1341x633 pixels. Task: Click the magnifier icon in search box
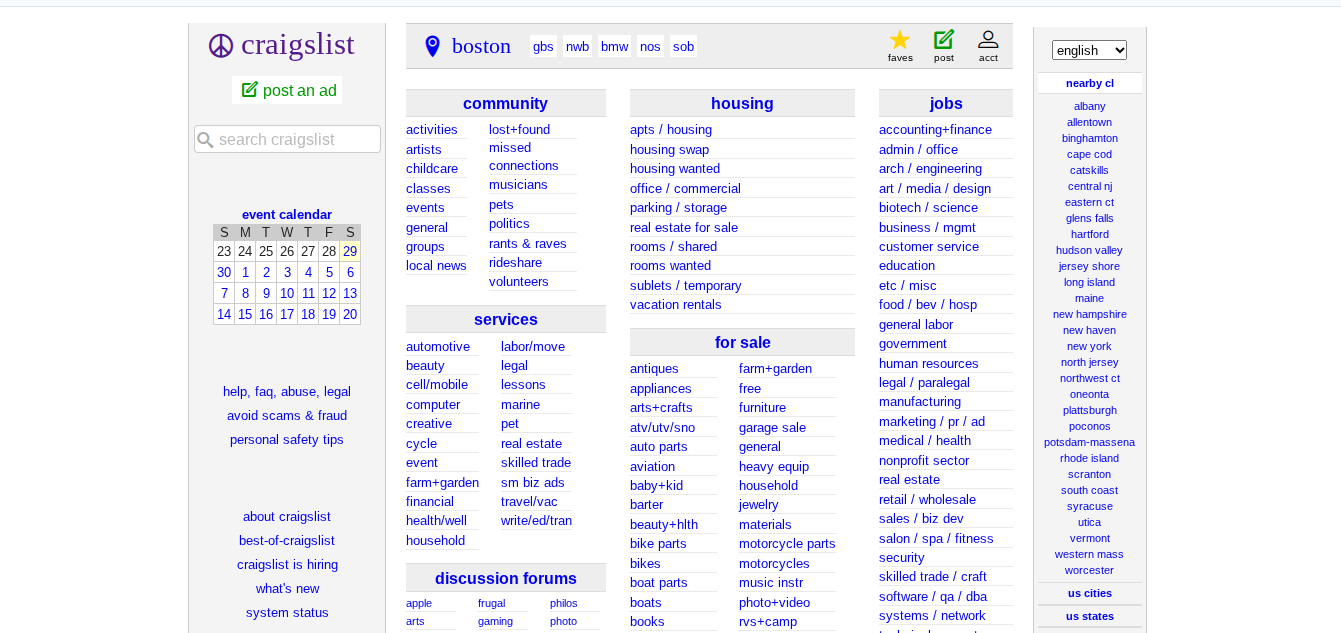tap(206, 140)
